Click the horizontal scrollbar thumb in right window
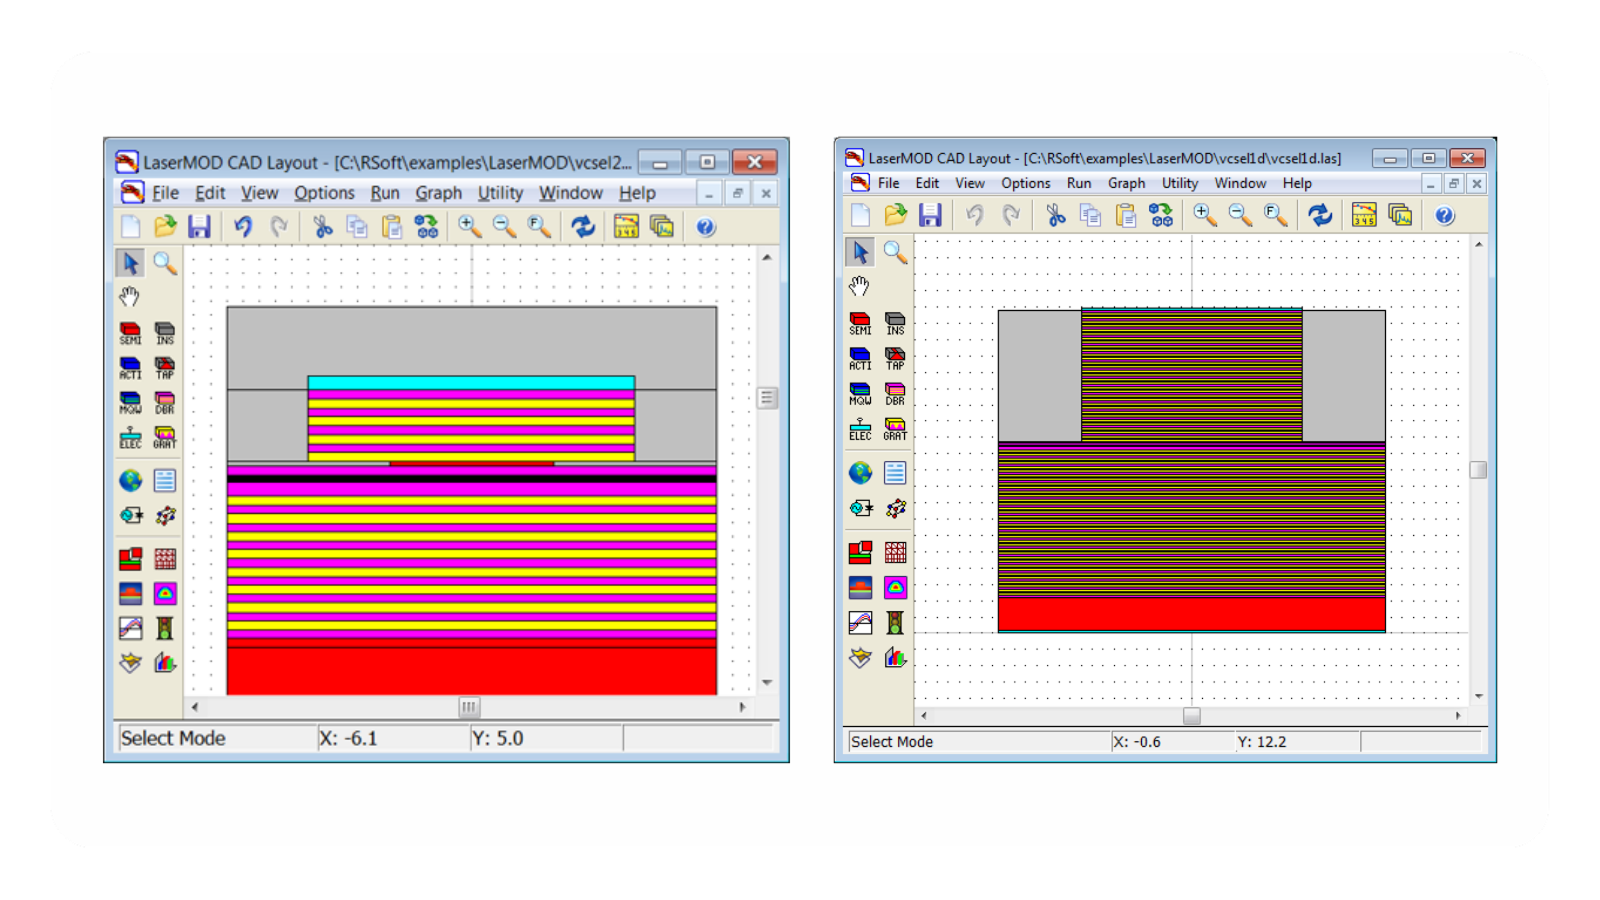 click(x=1191, y=716)
